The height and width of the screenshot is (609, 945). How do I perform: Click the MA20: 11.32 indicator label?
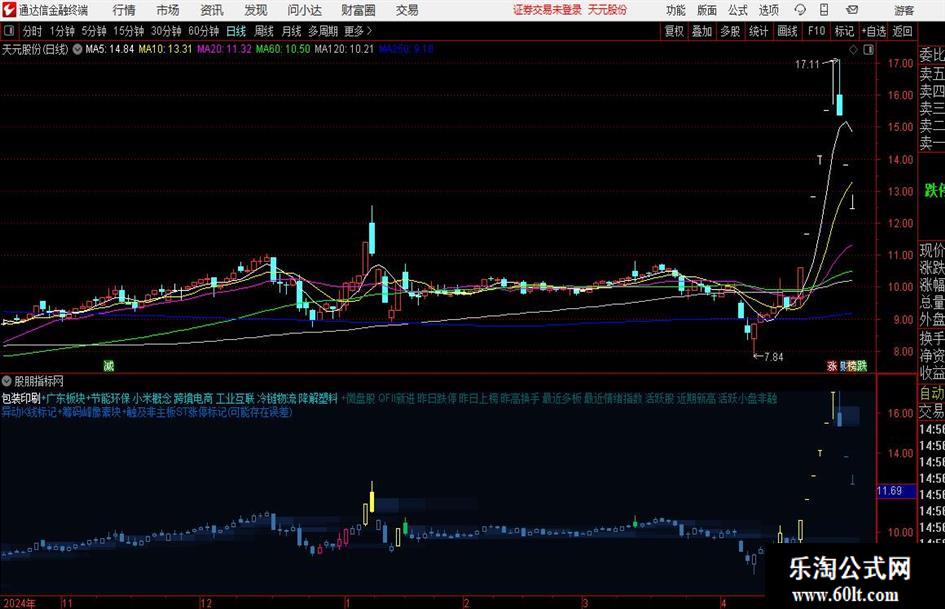tap(224, 49)
